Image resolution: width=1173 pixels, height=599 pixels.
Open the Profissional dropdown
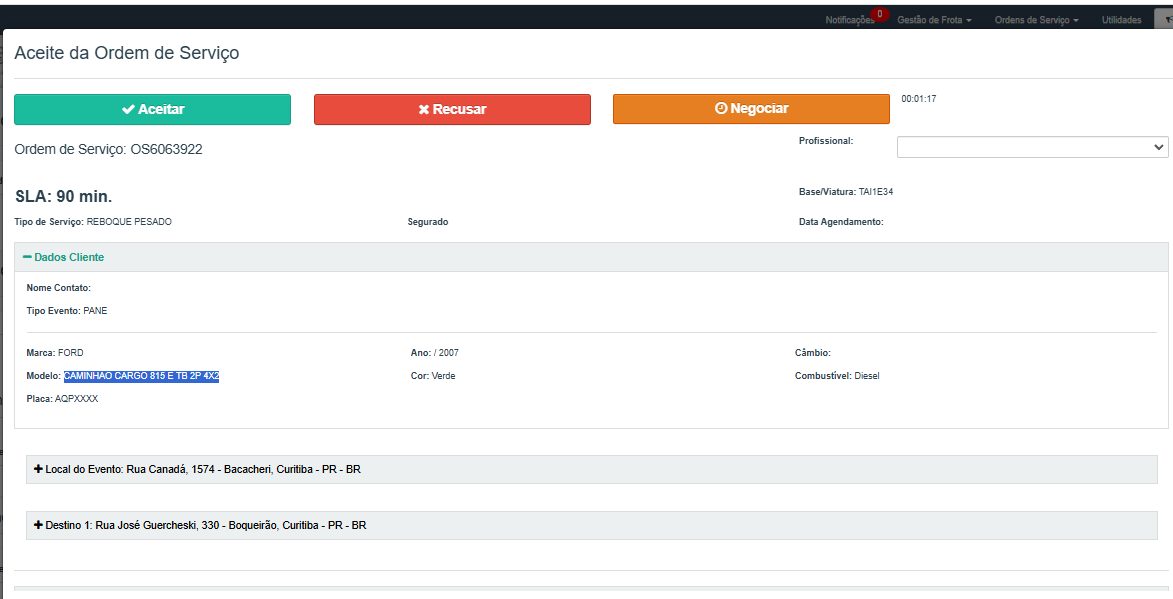point(1032,147)
